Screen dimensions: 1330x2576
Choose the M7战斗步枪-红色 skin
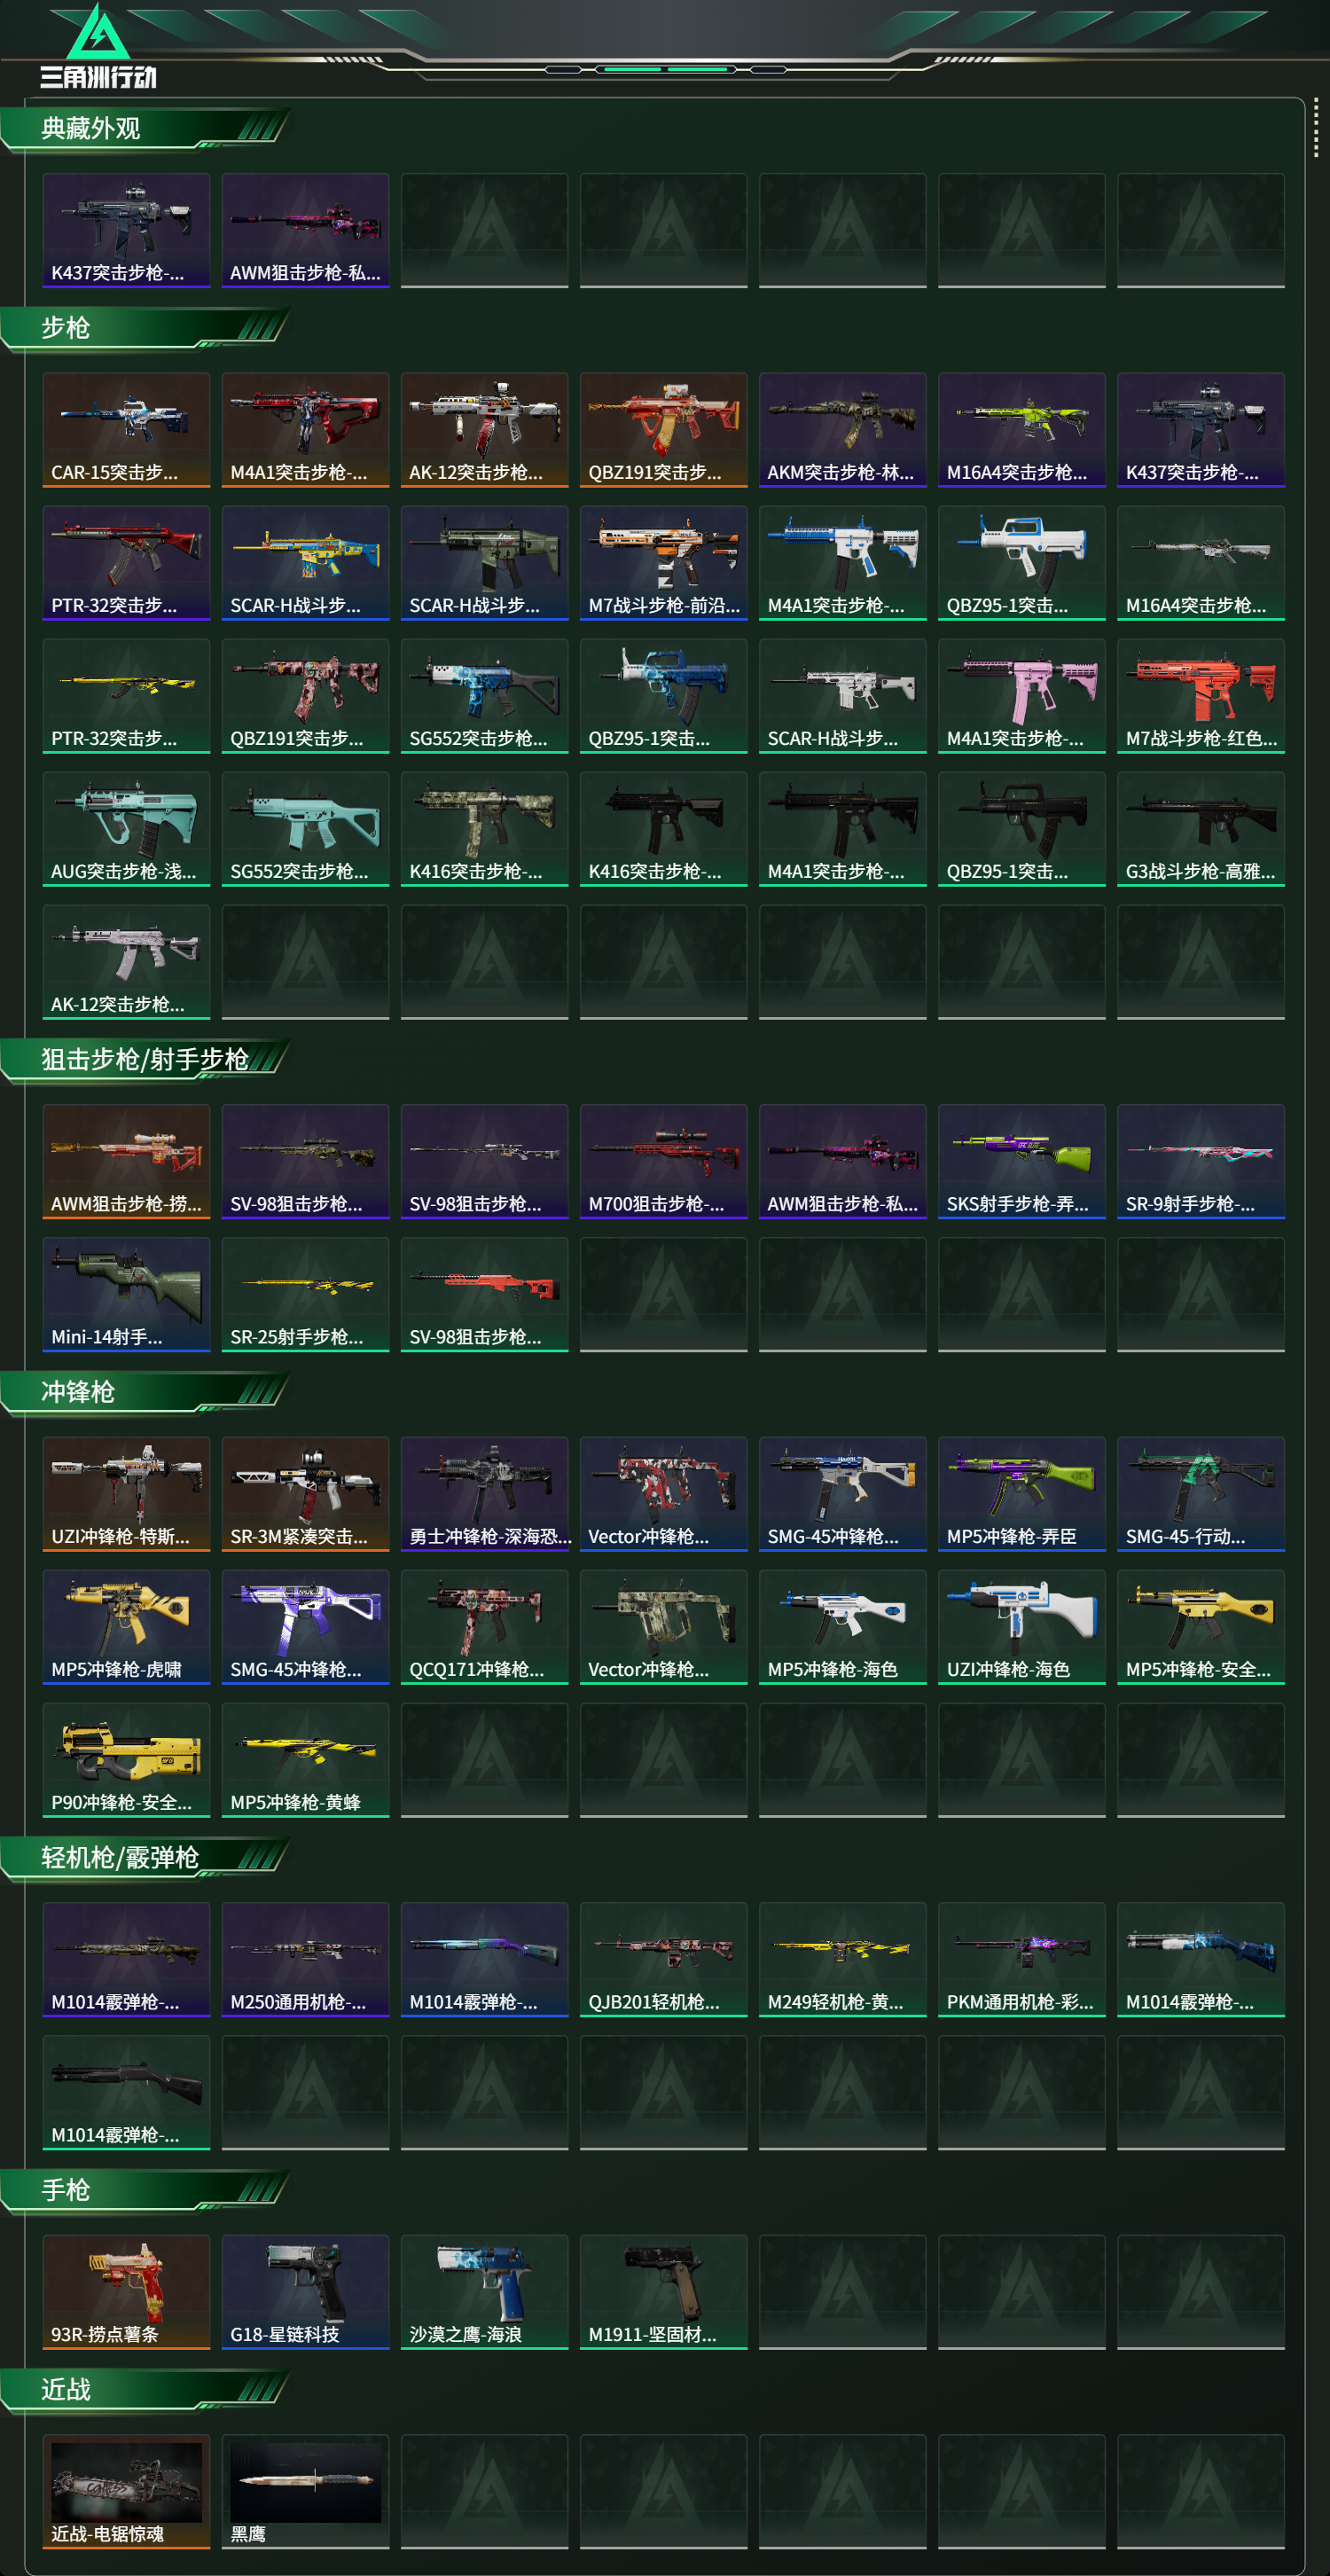(x=1200, y=695)
